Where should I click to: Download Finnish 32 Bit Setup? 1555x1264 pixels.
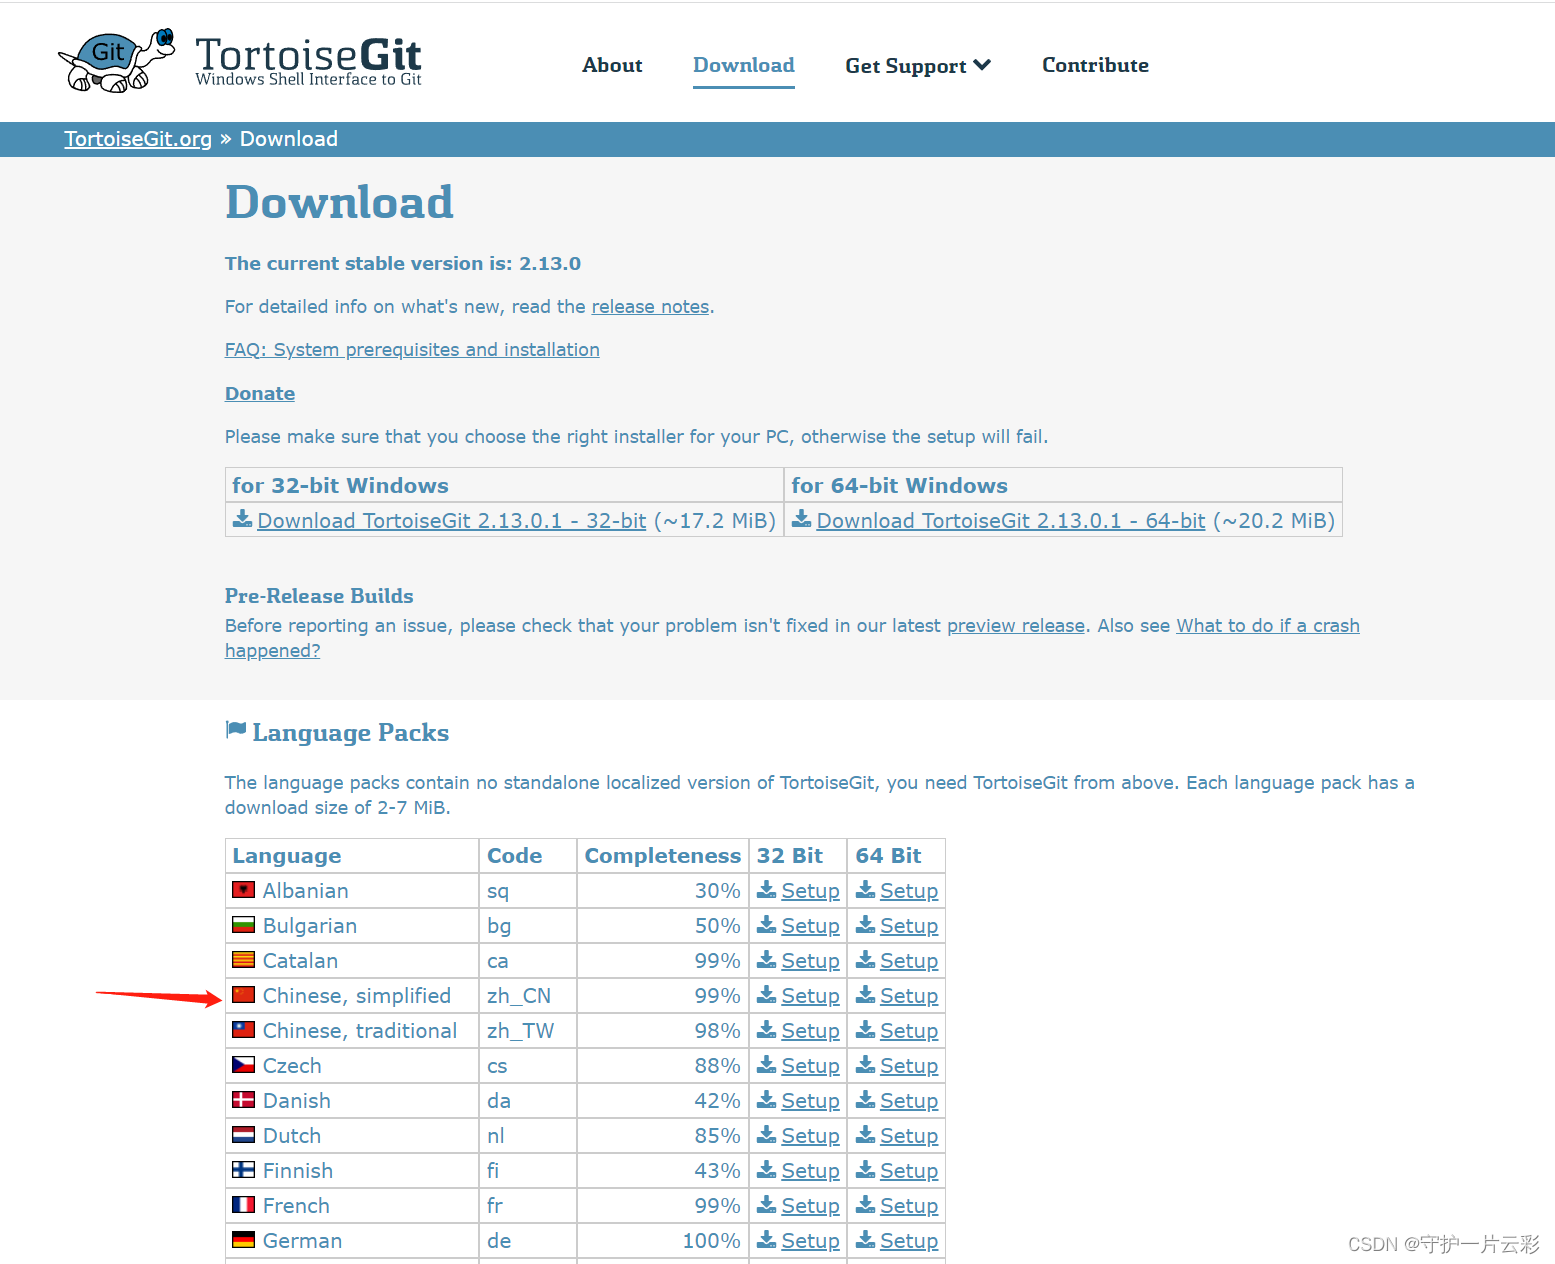click(810, 1171)
